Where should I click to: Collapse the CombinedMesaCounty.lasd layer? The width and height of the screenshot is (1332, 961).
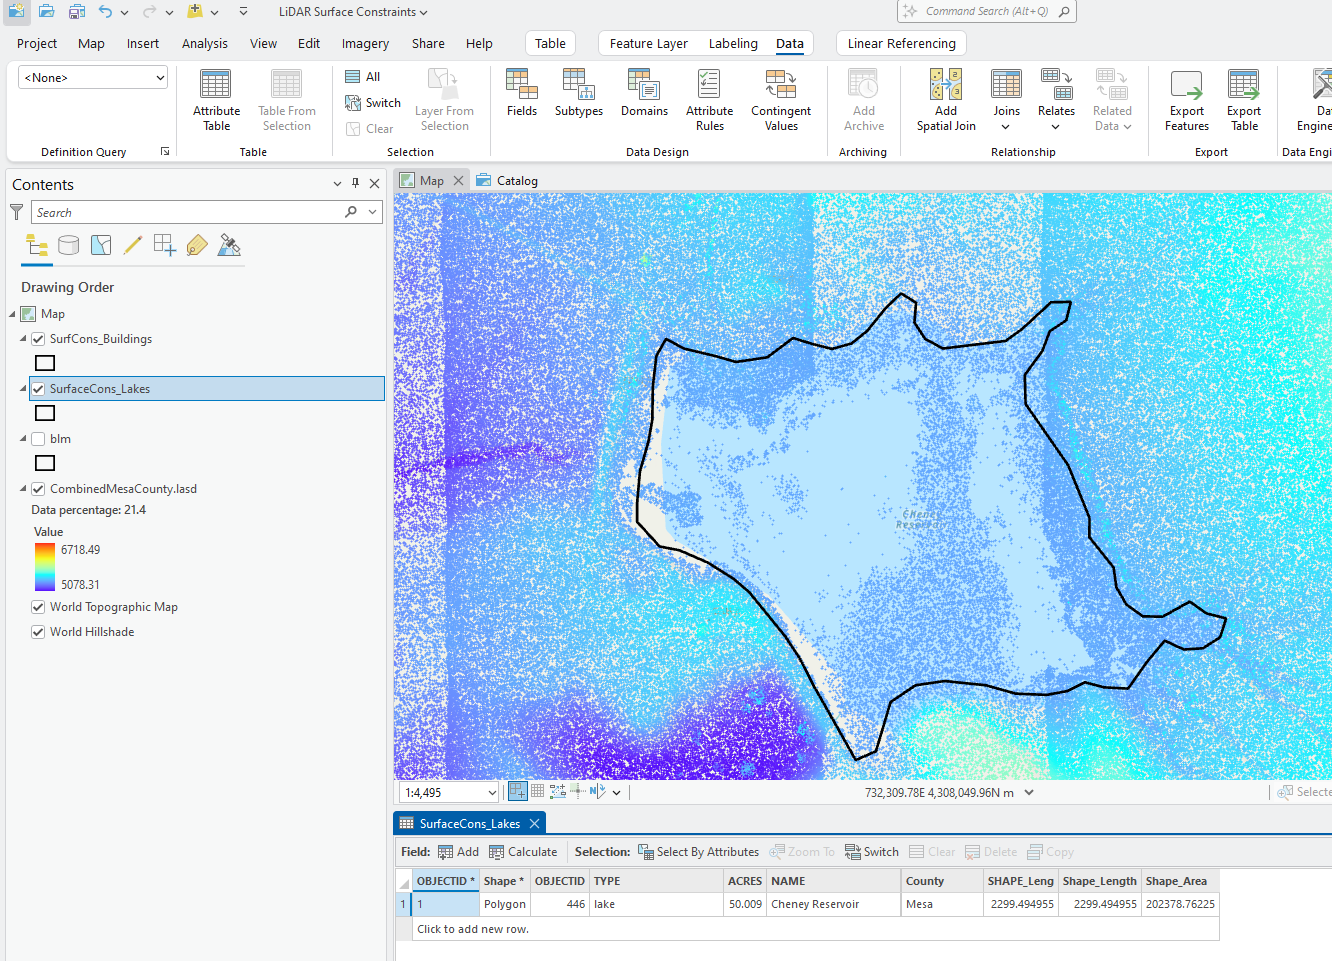click(24, 489)
